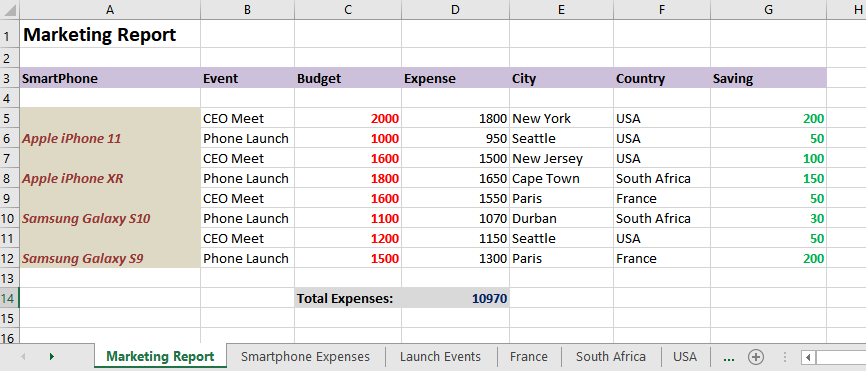Click the Saving header cell

(768, 78)
